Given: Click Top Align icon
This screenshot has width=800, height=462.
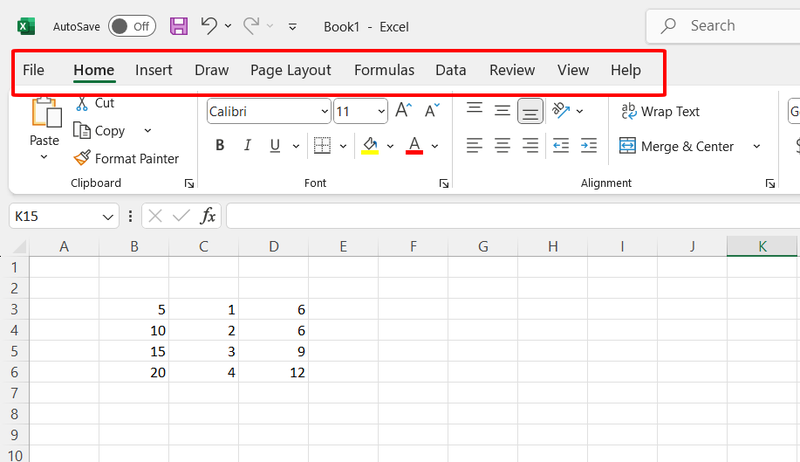Looking at the screenshot, I should (x=474, y=110).
